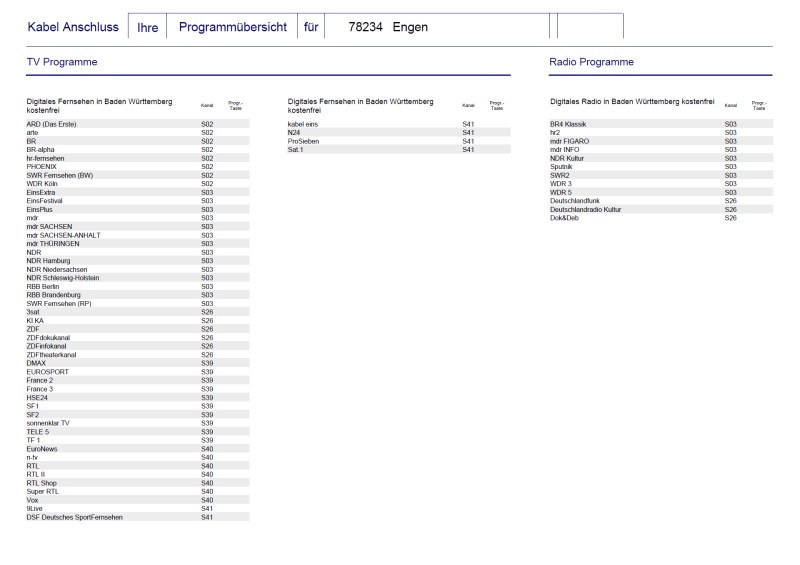Click the 'Vox' channel row

click(138, 500)
